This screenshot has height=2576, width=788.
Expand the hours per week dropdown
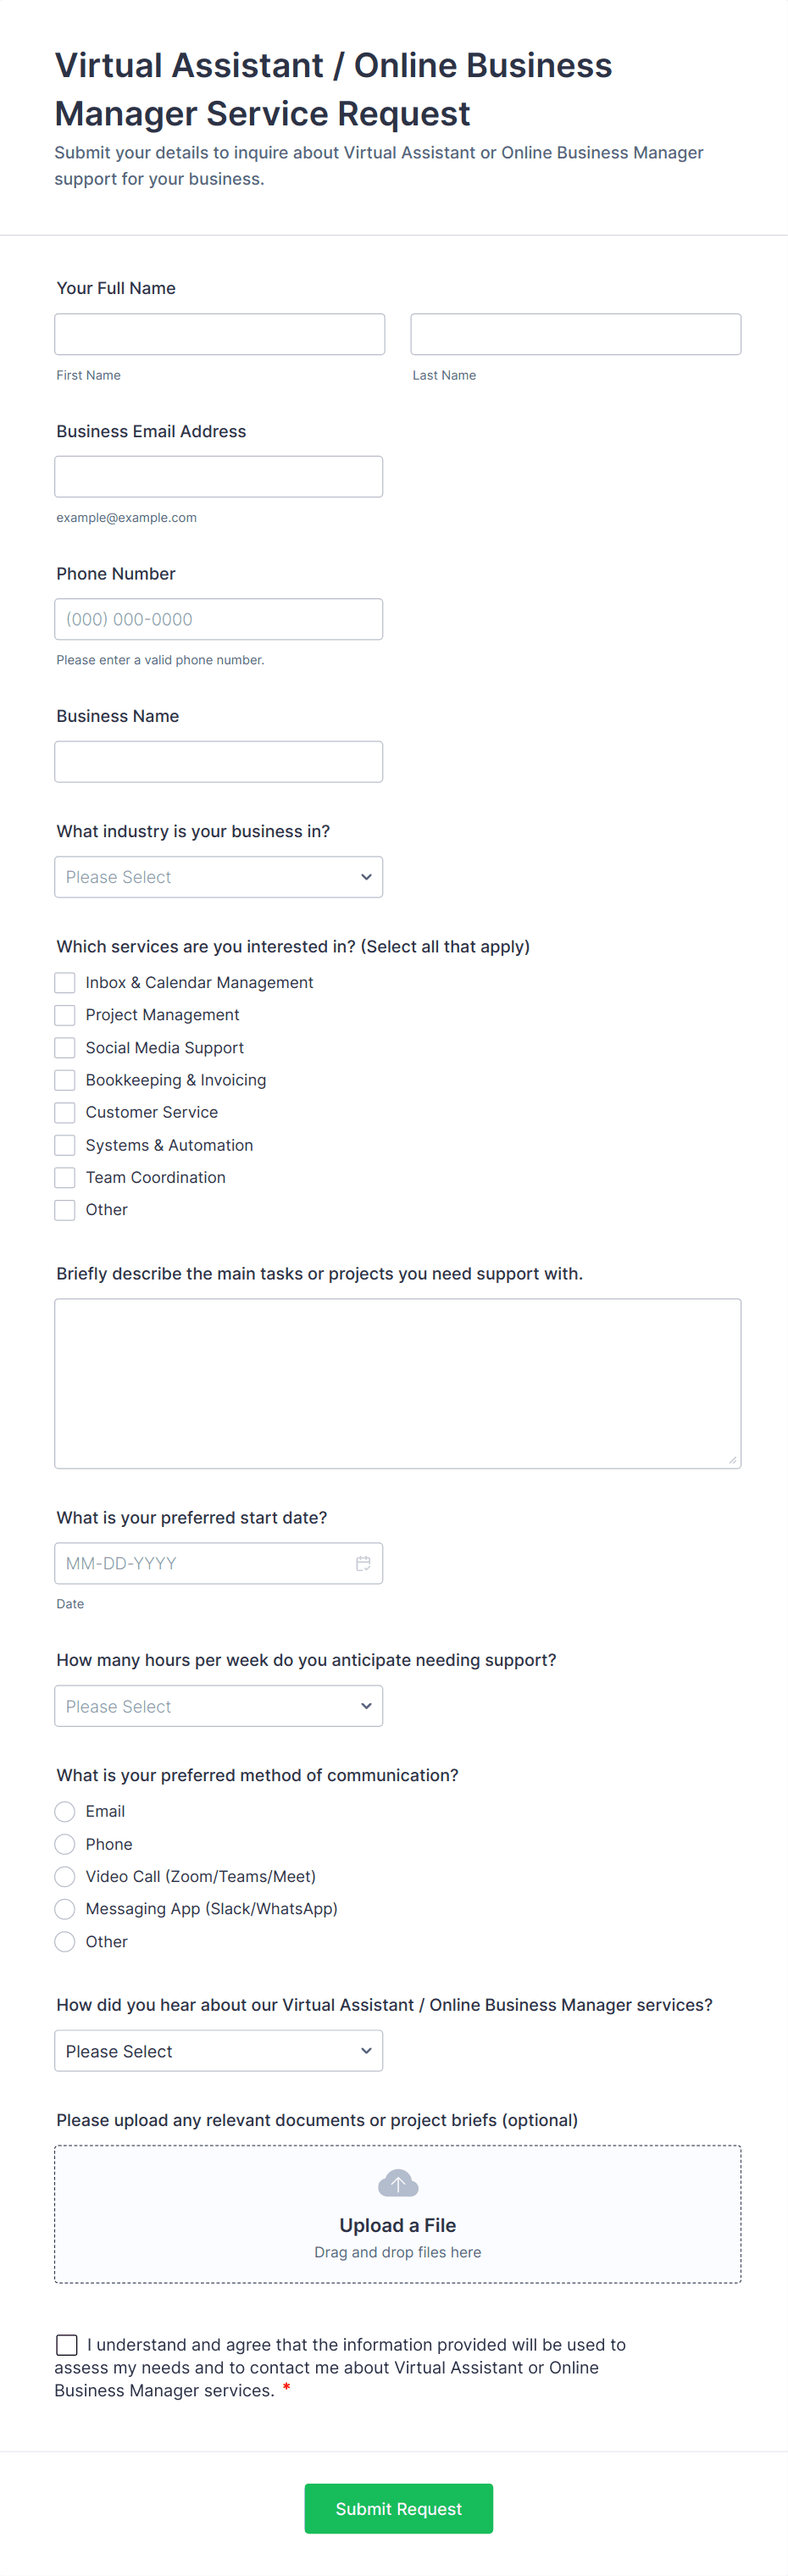point(218,1706)
